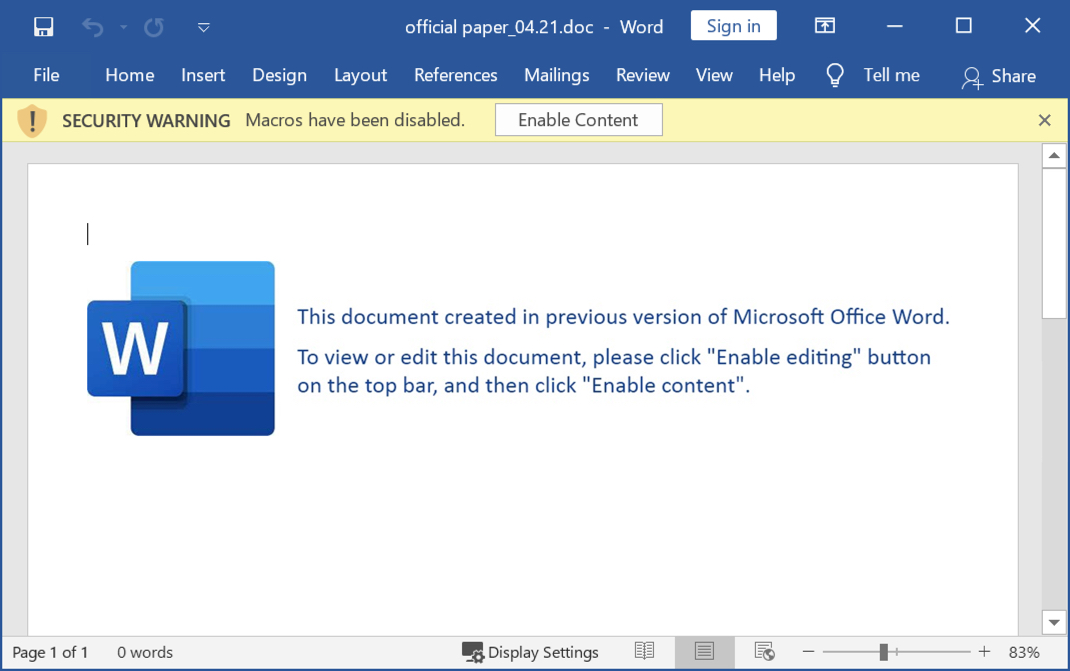Screen dimensions: 1070x671
Task: Select the Layout tab
Action: pyautogui.click(x=360, y=75)
